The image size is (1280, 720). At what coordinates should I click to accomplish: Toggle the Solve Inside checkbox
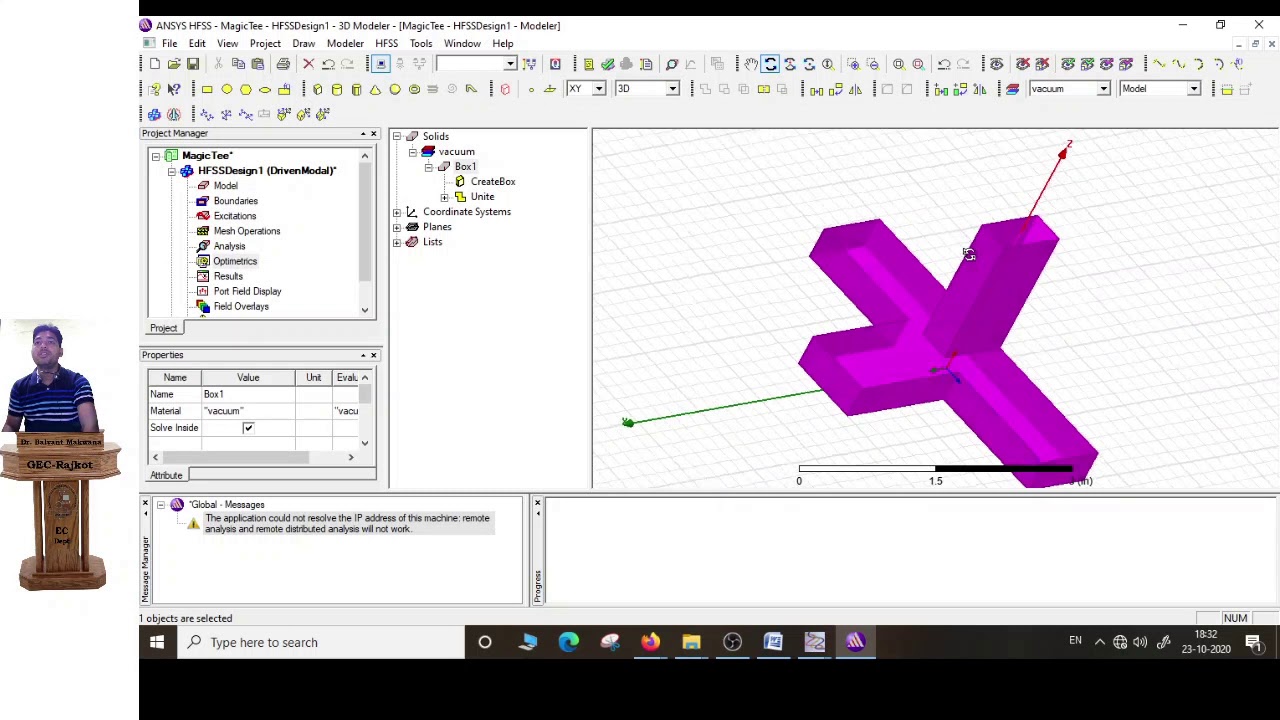tap(248, 428)
